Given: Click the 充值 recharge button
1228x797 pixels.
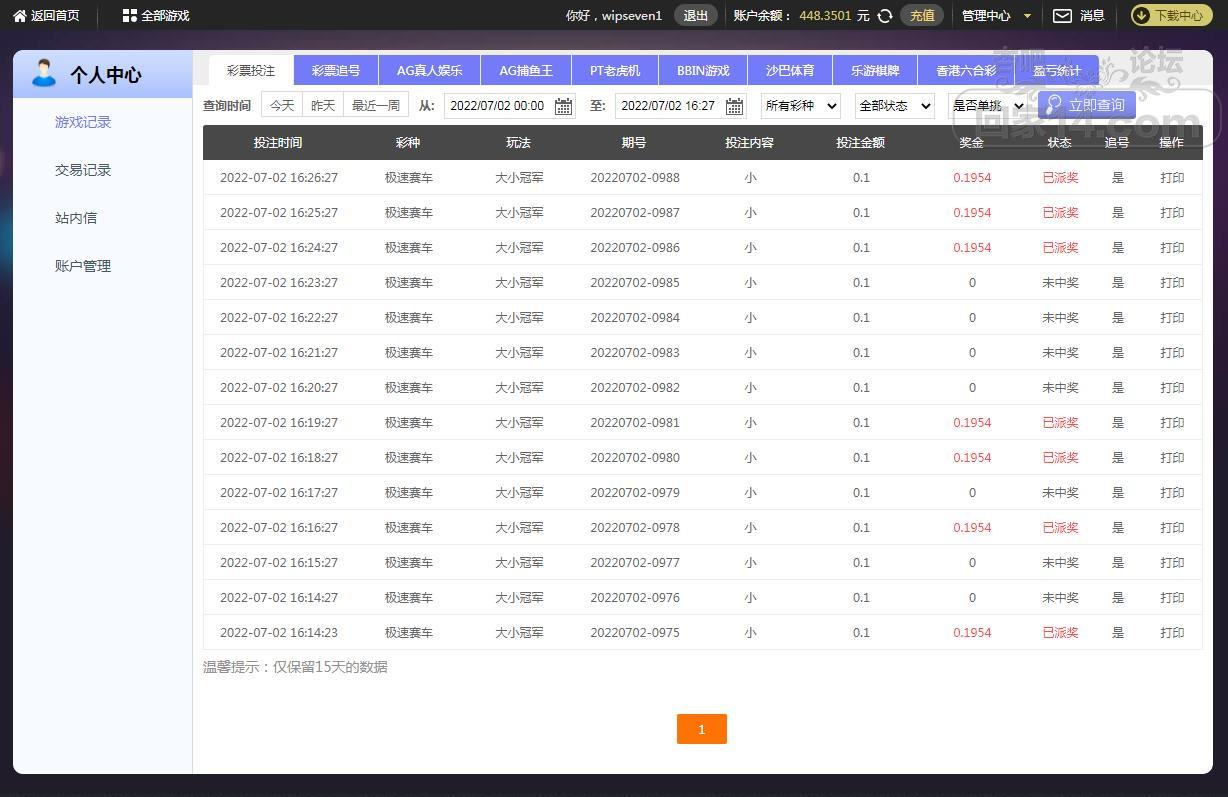Looking at the screenshot, I should coord(921,16).
